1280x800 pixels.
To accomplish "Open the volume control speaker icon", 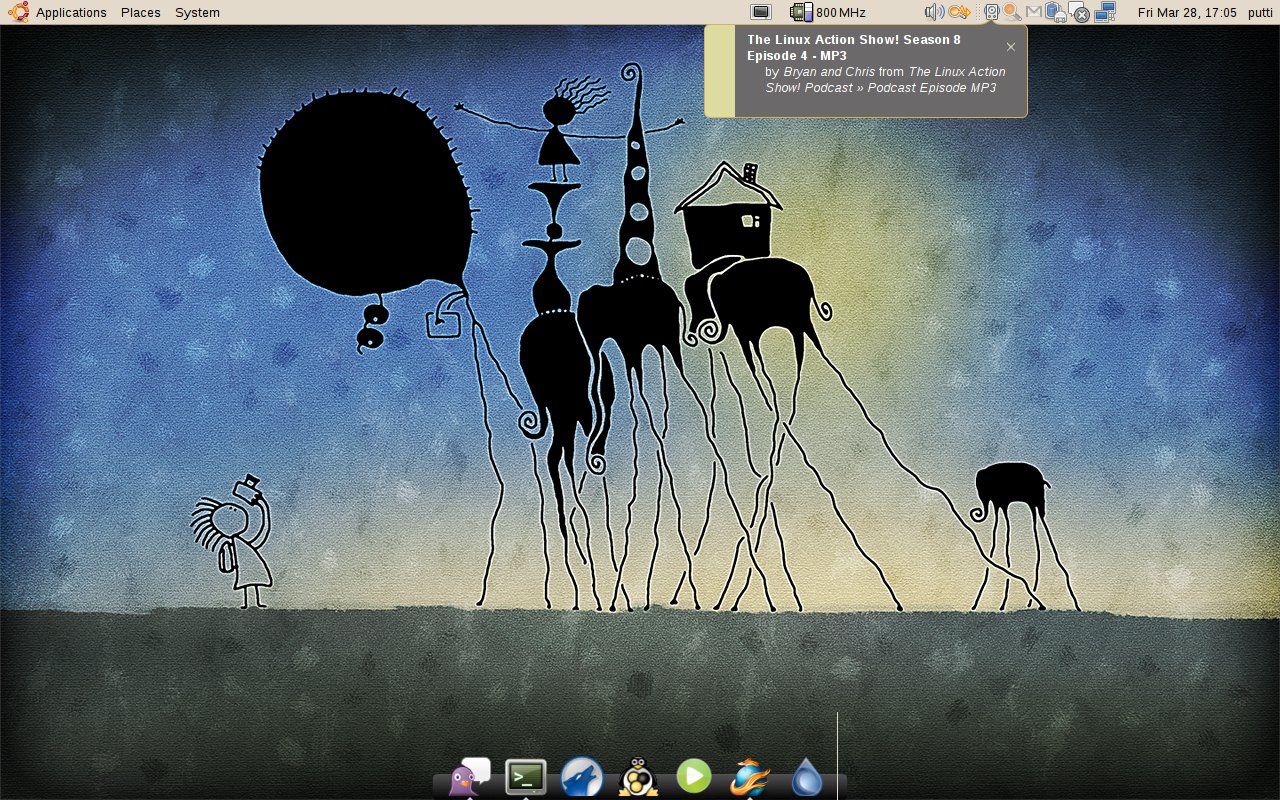I will coord(934,12).
